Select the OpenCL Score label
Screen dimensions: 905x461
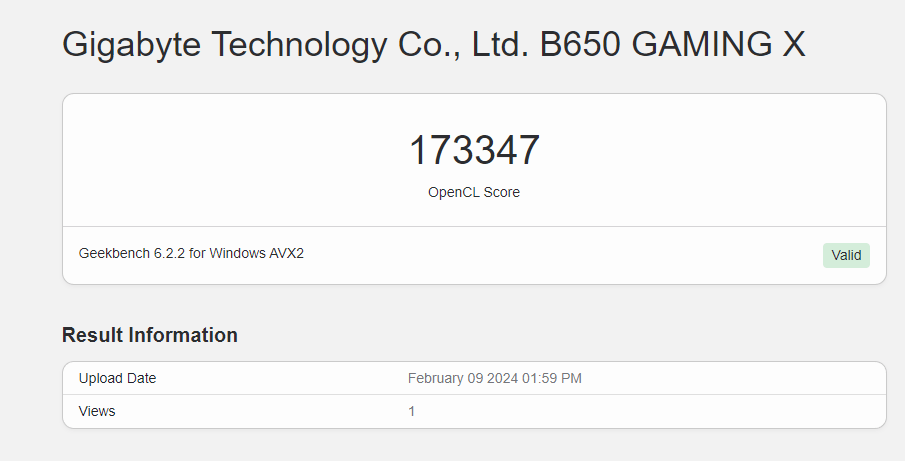474,192
